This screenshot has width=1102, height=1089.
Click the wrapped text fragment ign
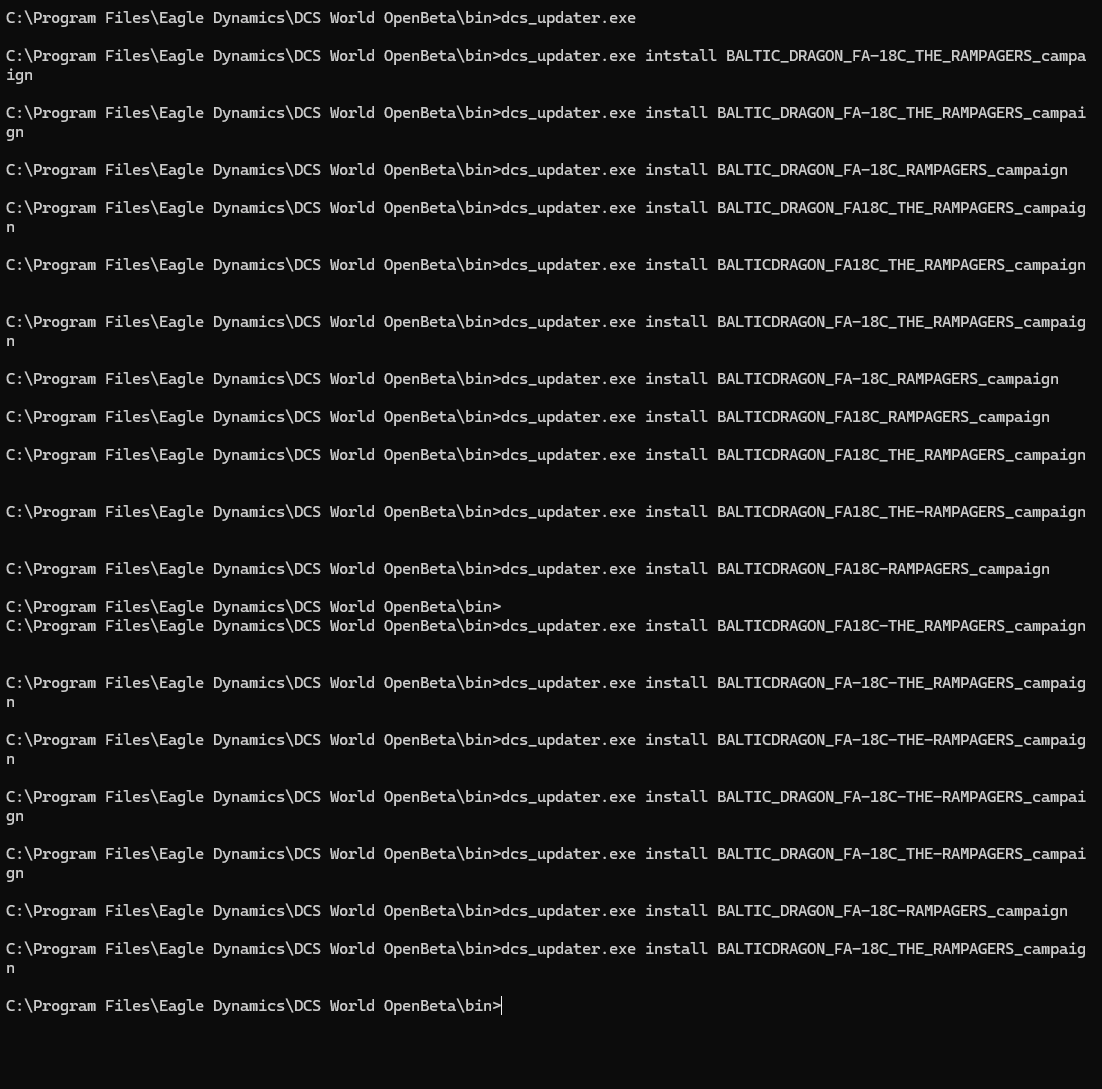[x=19, y=75]
